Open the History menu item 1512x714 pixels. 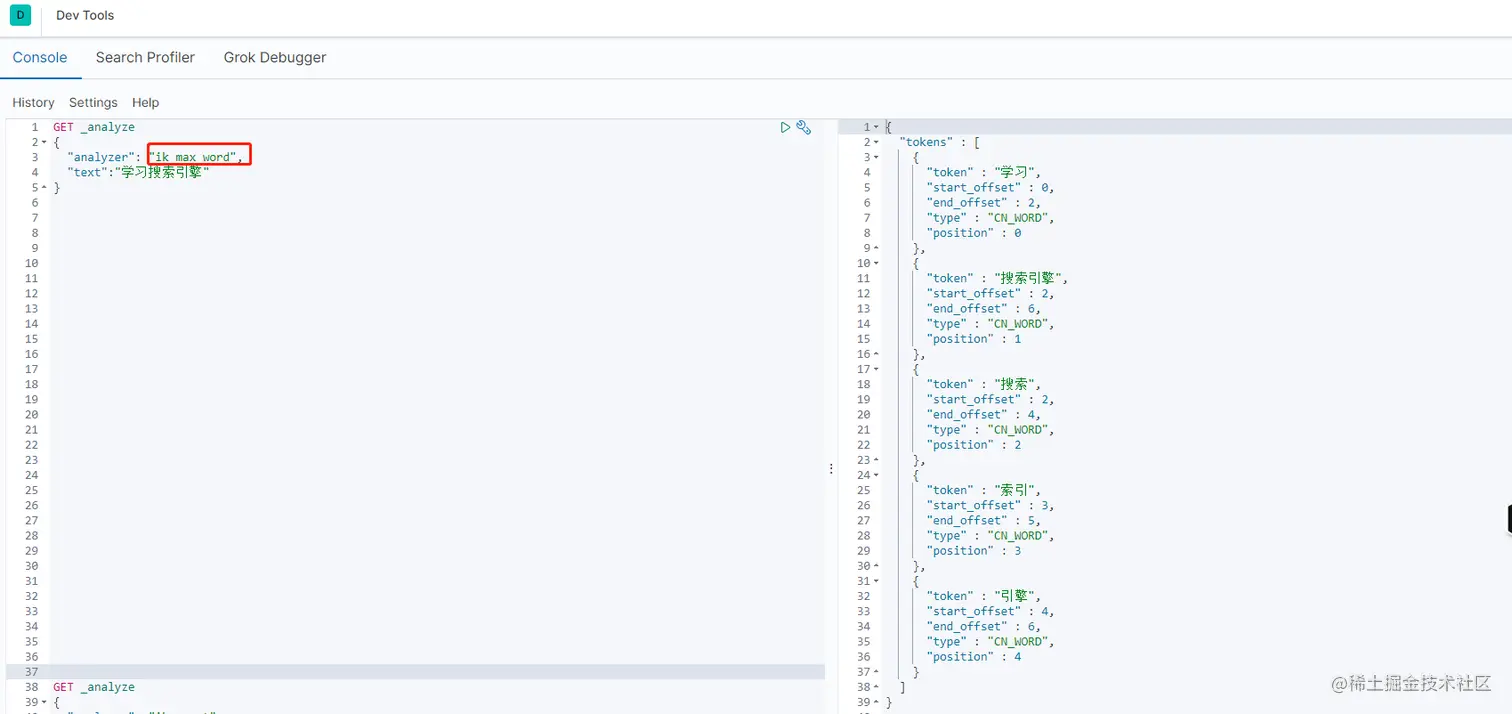pos(33,102)
